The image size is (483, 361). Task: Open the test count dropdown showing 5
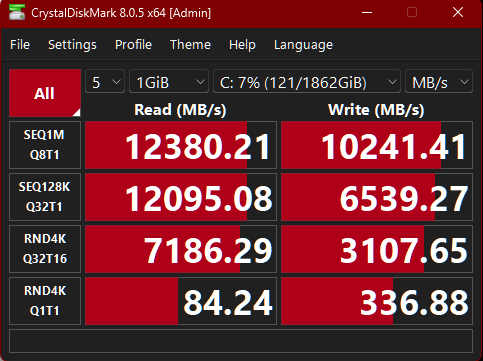[105, 81]
